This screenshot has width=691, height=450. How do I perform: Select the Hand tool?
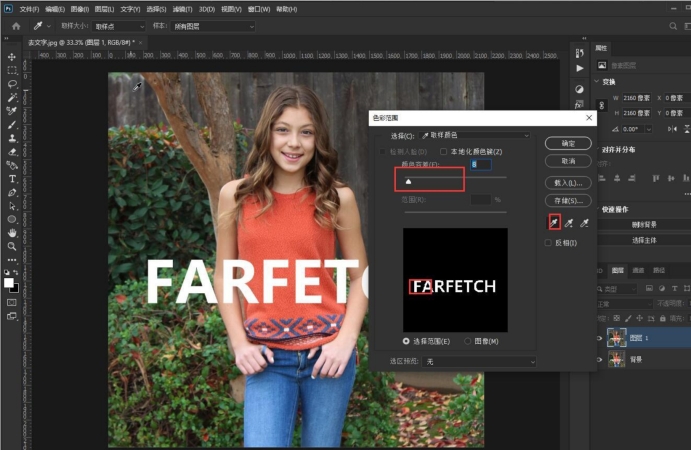(x=12, y=233)
